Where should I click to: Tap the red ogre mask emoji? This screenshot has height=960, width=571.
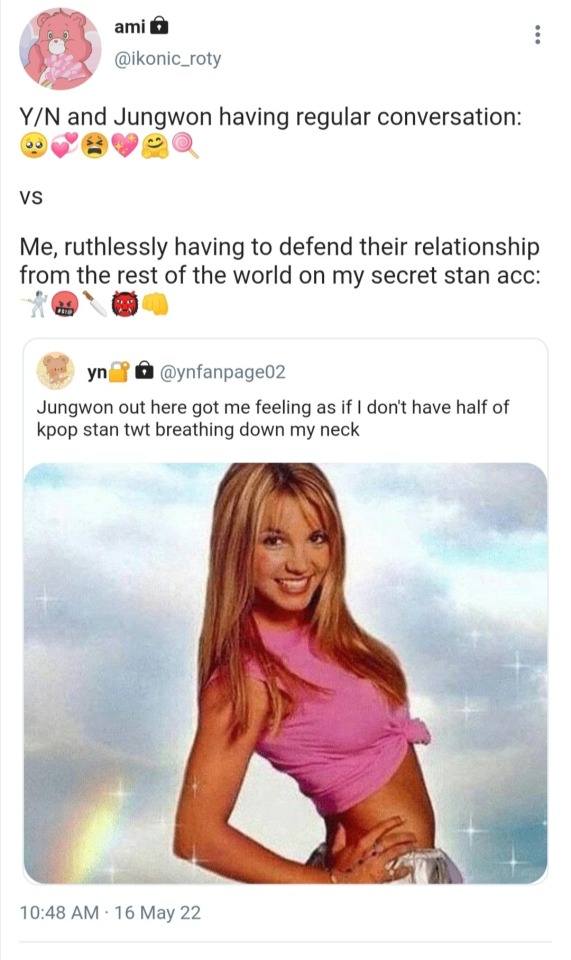point(125,304)
